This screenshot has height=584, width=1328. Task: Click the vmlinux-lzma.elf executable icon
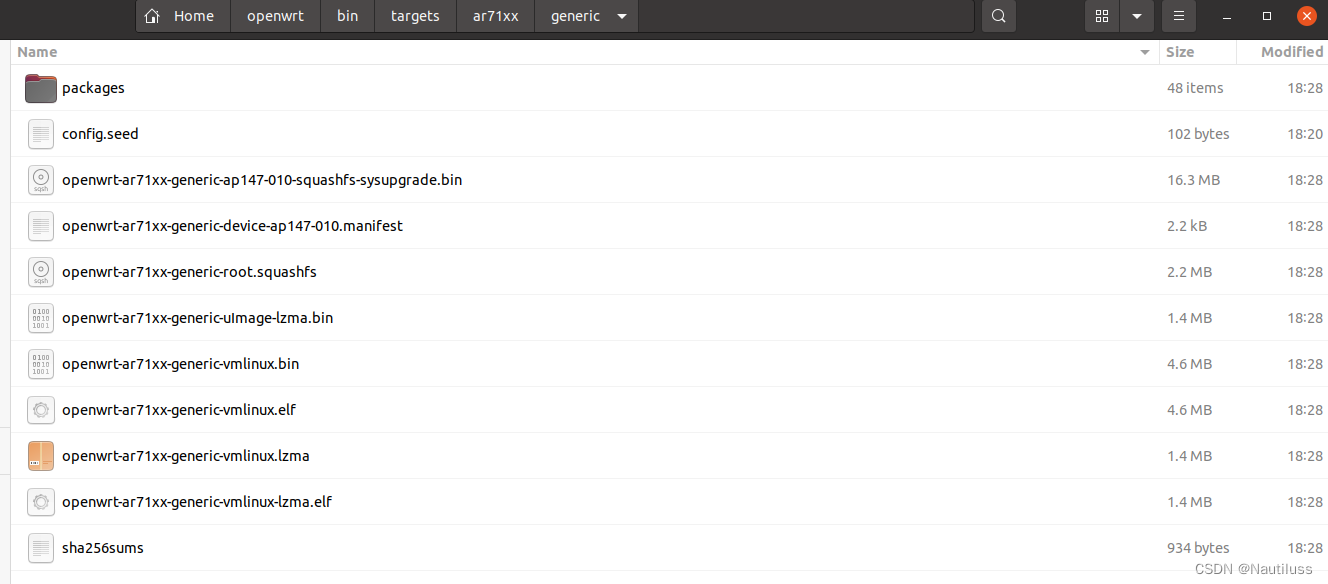click(x=41, y=502)
